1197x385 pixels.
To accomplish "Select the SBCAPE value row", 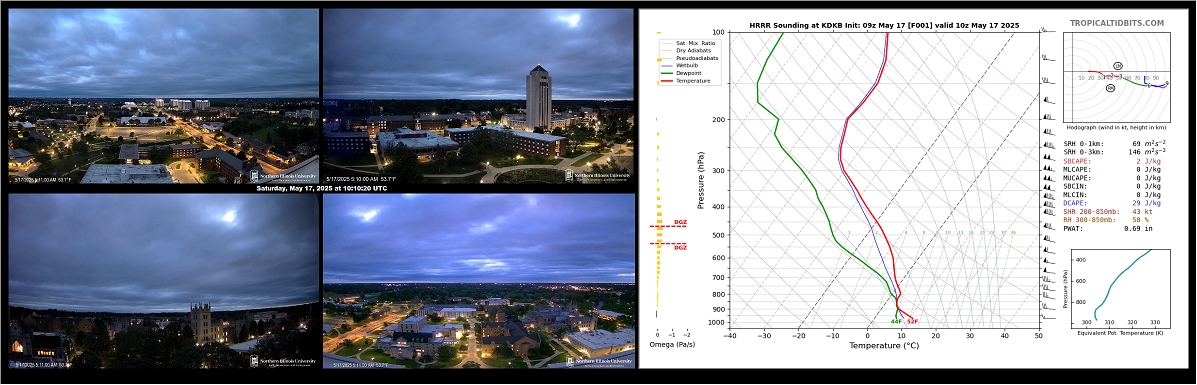I will pos(1112,162).
